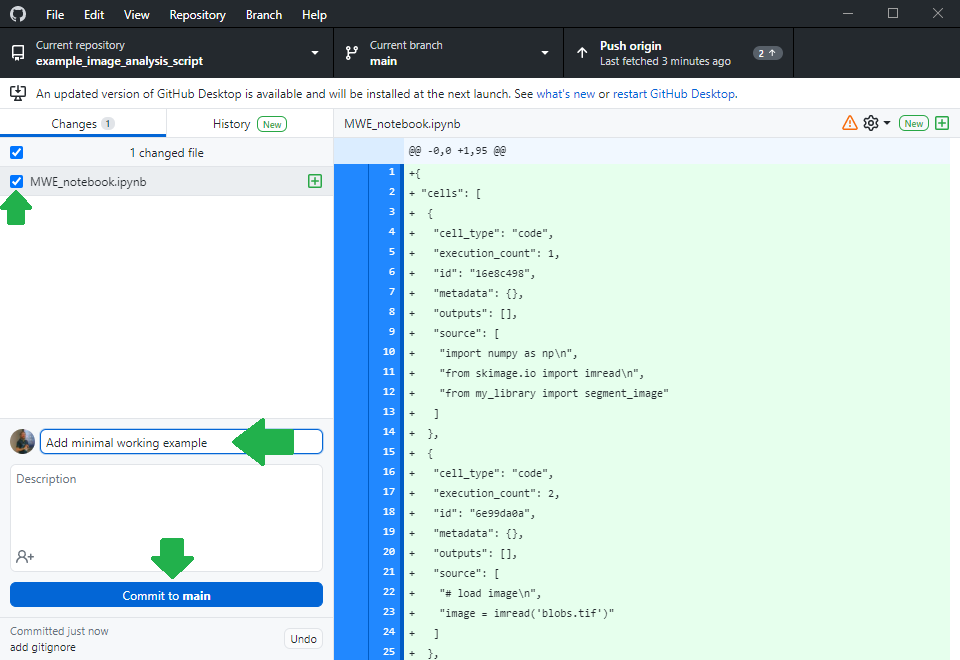
Task: Click added-file status icon beside MWE_notebook.ipynb
Action: pos(315,181)
